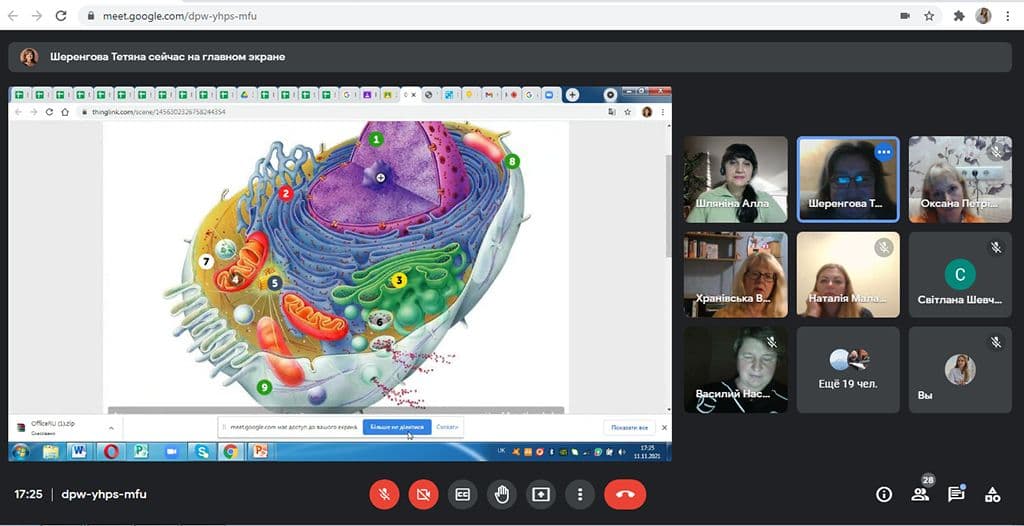Click the browser back arrow beside meet.google.com
1024x526 pixels.
point(12,16)
